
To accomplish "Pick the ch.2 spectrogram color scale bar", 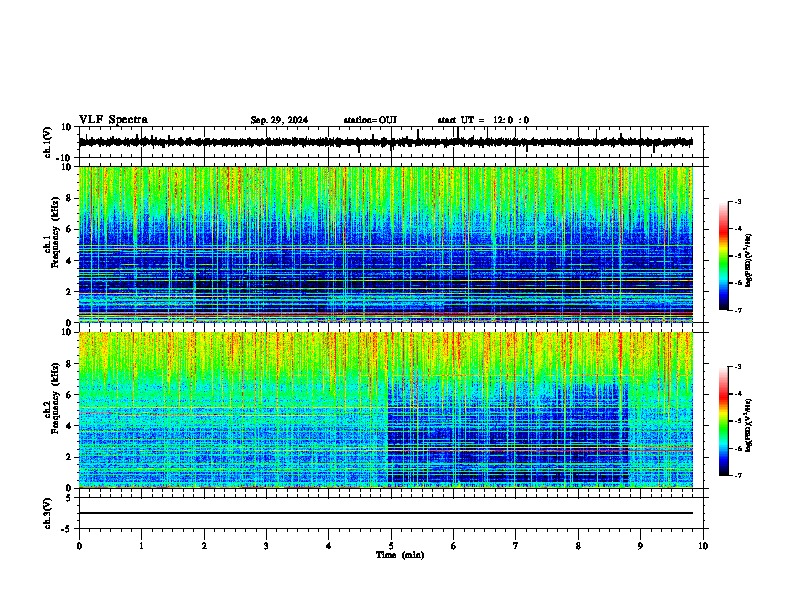I will (724, 421).
